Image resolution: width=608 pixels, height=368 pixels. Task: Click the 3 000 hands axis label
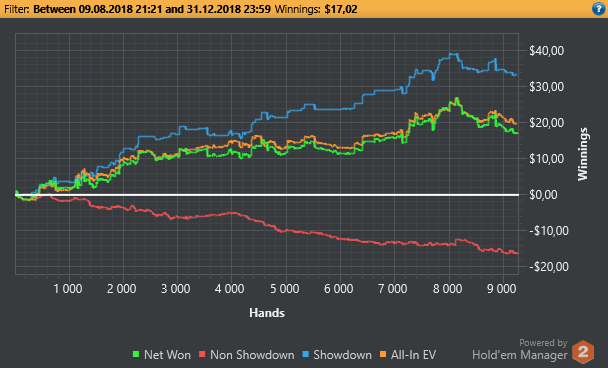click(x=176, y=289)
